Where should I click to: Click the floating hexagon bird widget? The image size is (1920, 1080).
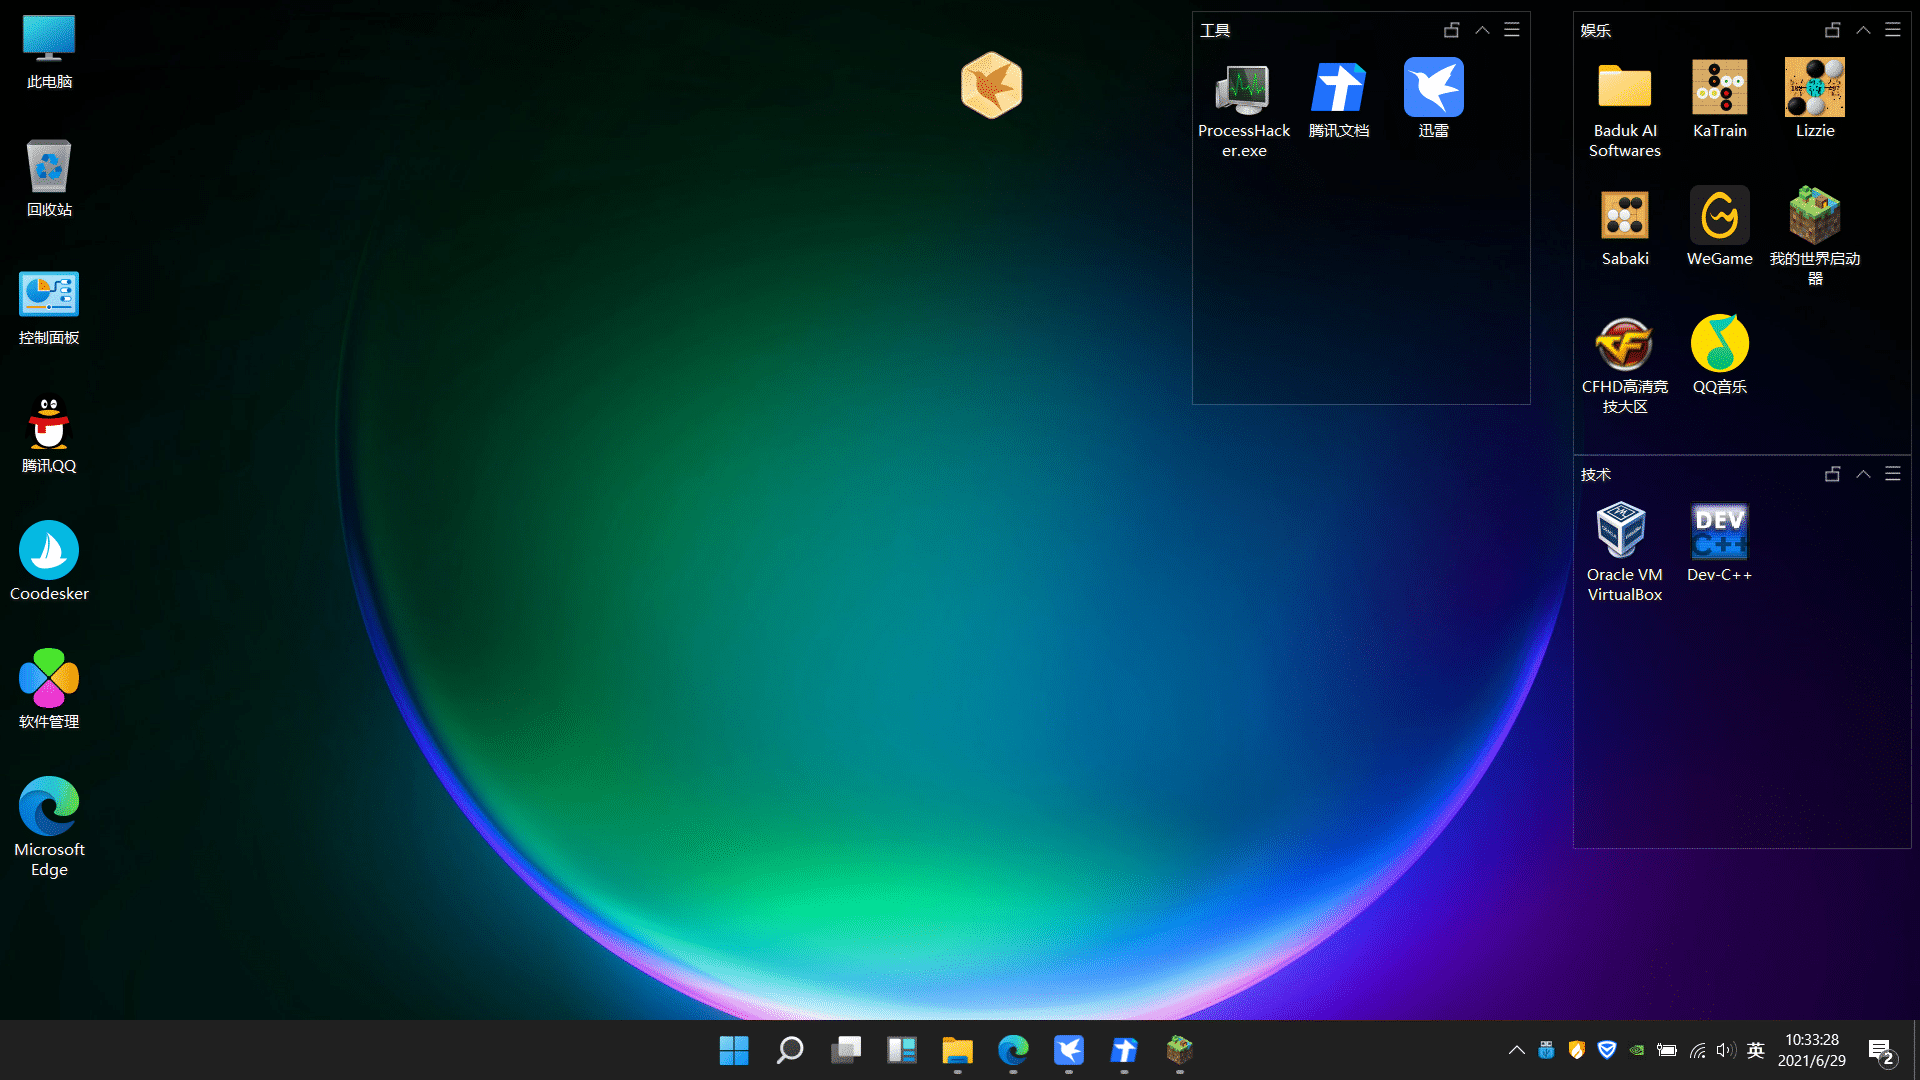click(x=991, y=85)
